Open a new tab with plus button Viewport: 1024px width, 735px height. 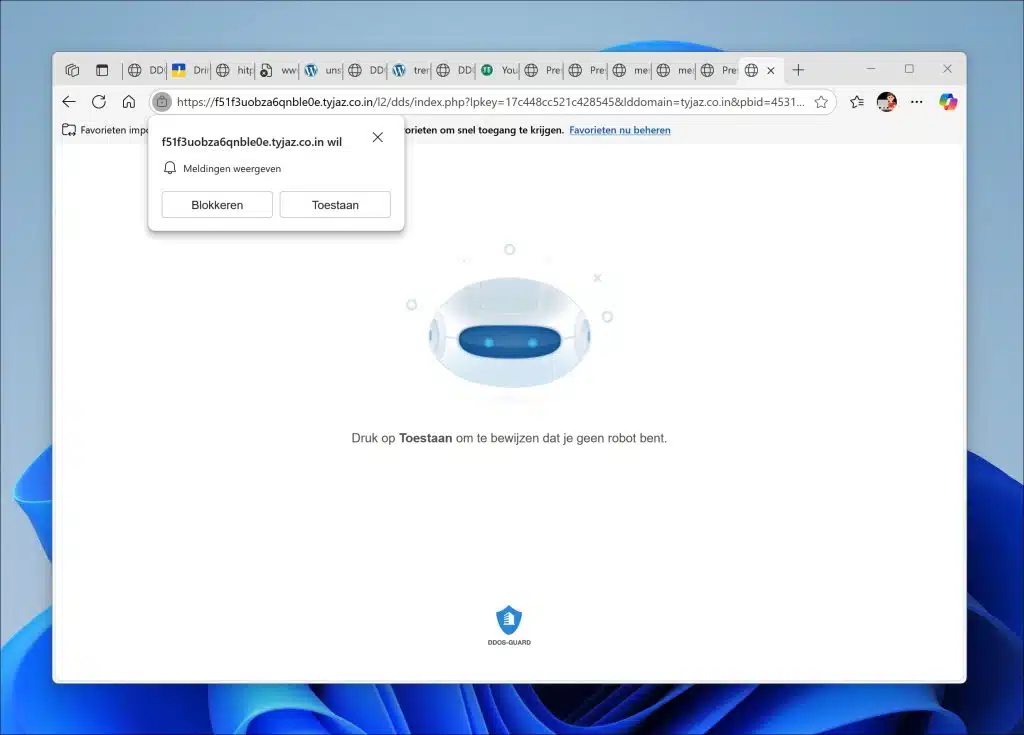(x=798, y=70)
